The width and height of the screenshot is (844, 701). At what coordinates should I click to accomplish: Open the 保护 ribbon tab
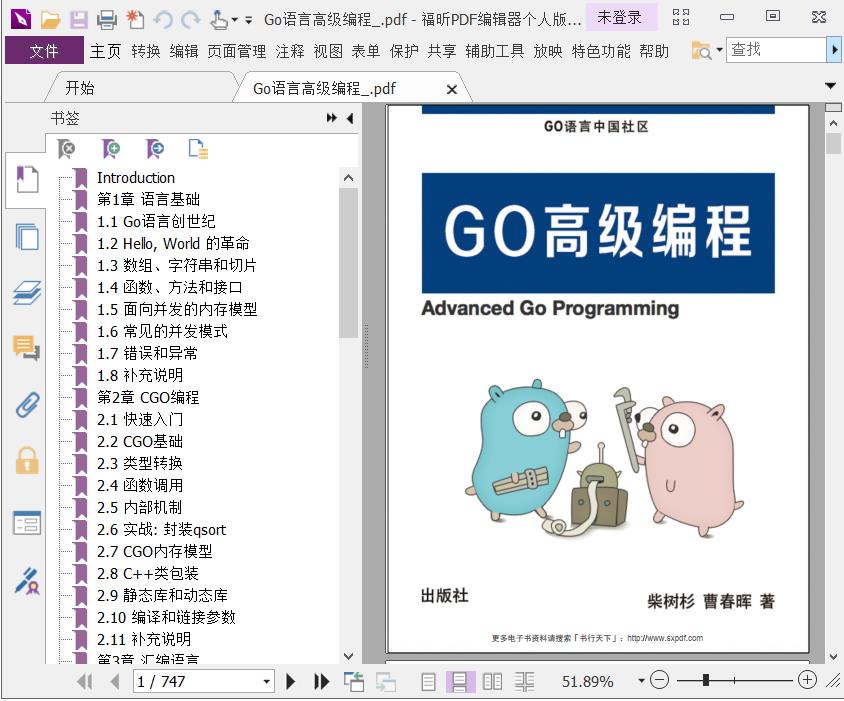point(404,51)
